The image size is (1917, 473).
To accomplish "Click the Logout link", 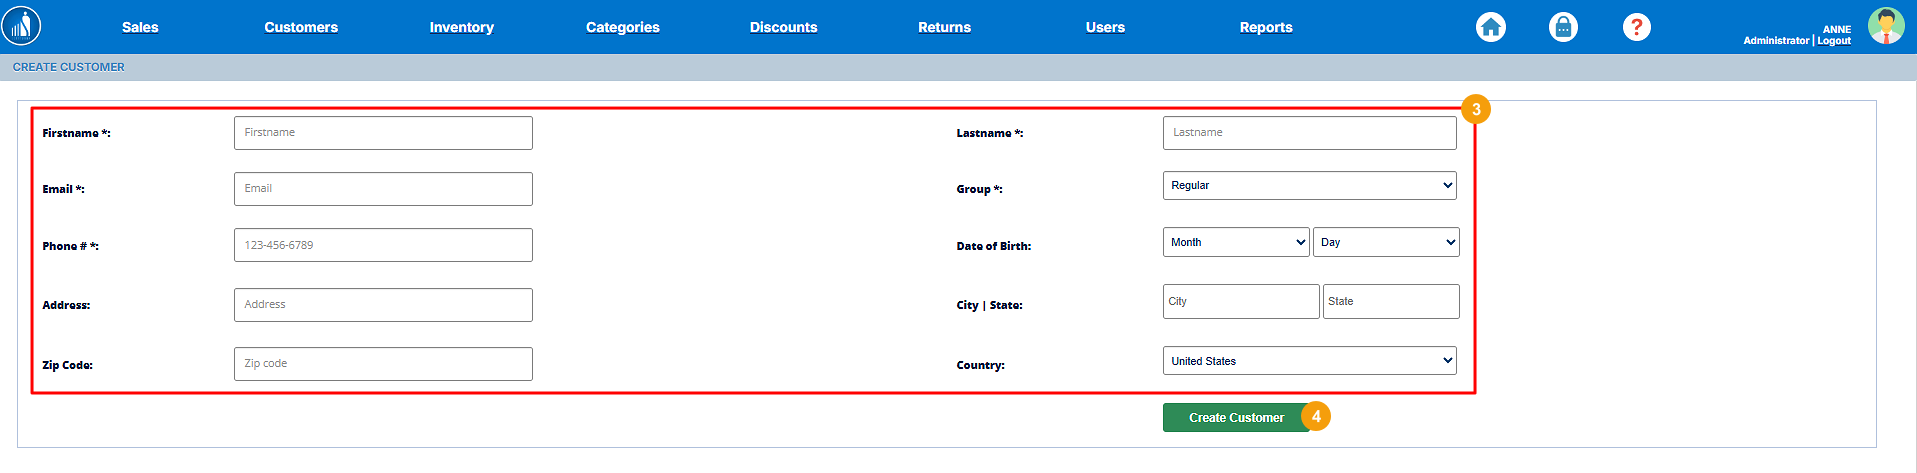I will click(1834, 41).
